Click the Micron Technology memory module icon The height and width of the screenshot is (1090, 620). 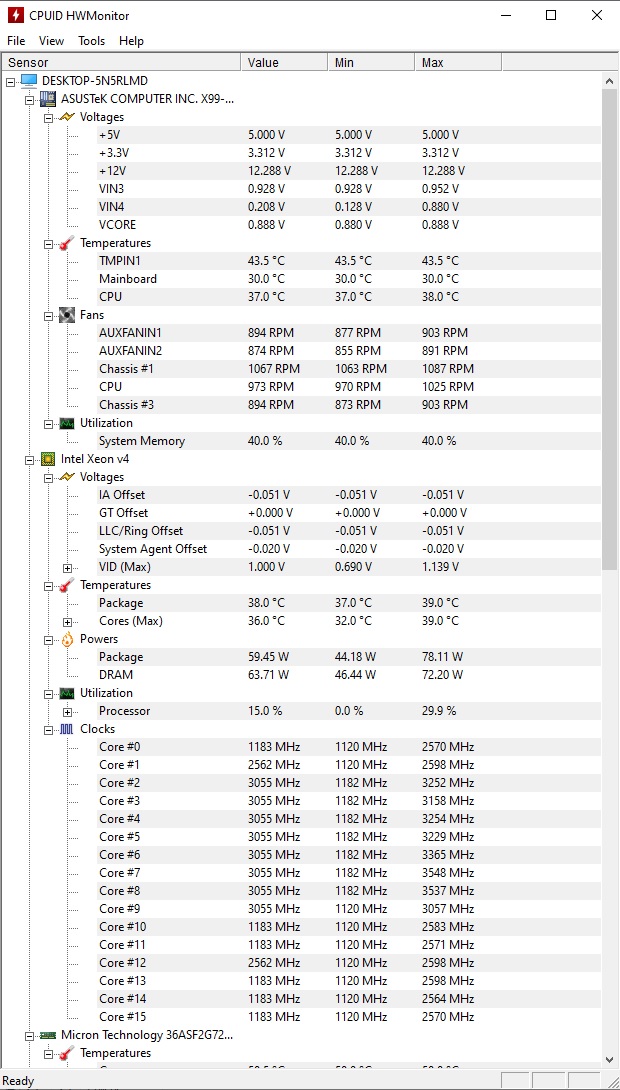tap(48, 1035)
